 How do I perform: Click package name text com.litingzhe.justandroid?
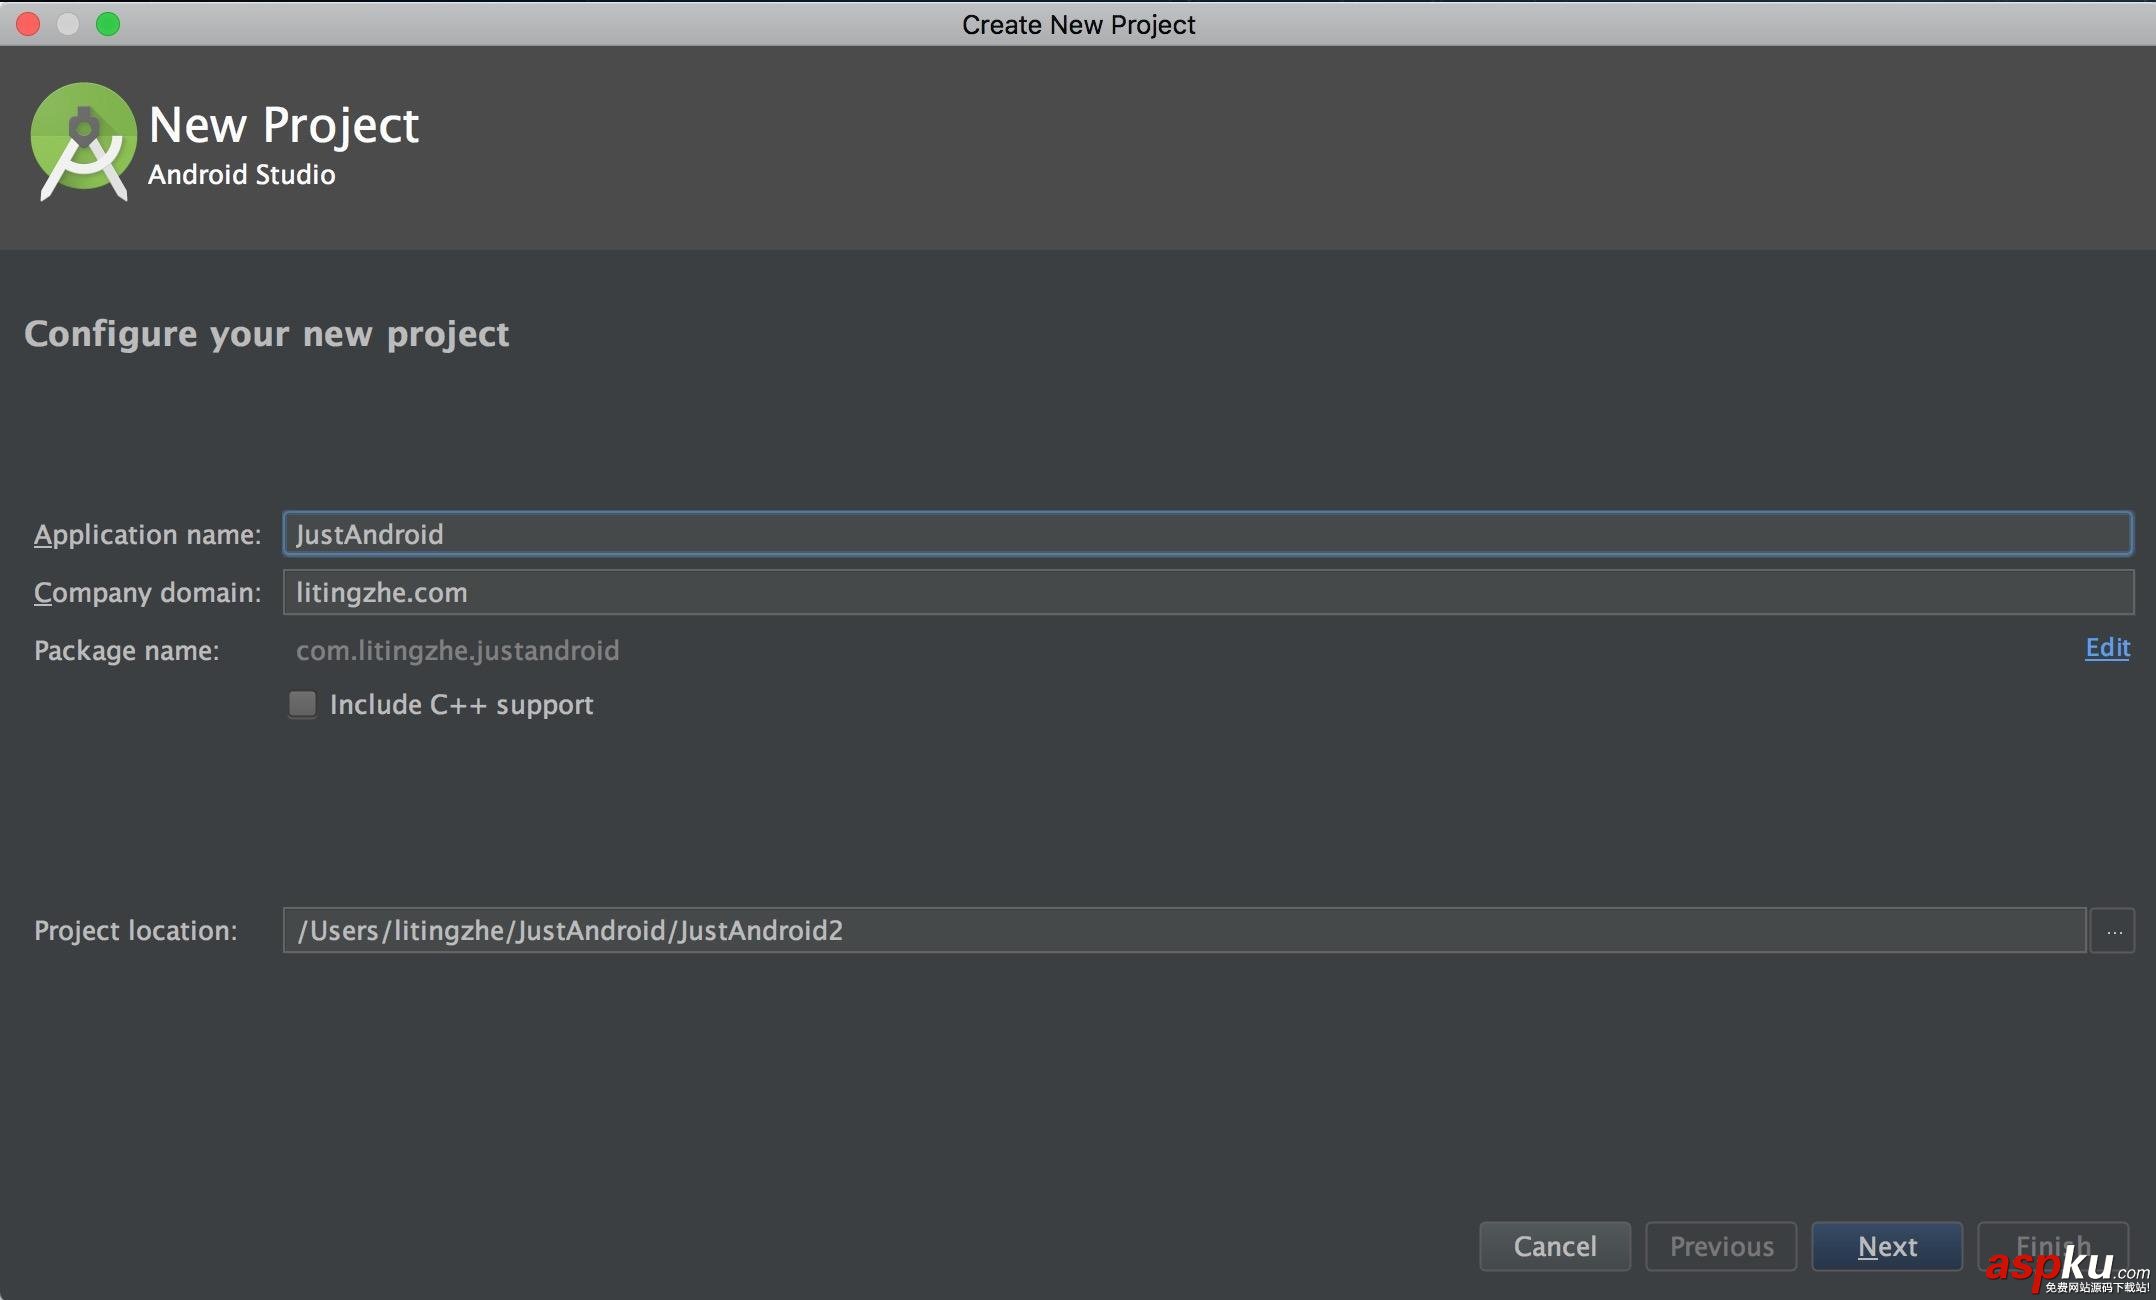457,650
